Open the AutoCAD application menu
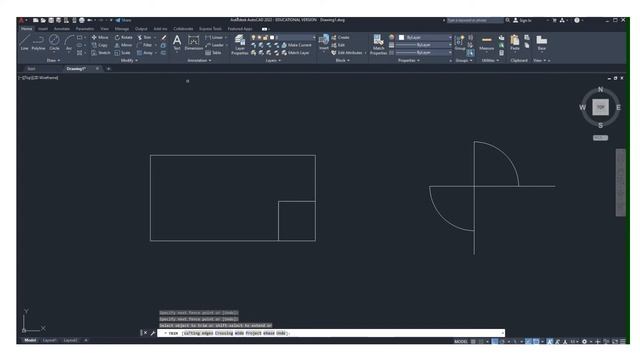This screenshot has height=360, width=640. [22, 20]
